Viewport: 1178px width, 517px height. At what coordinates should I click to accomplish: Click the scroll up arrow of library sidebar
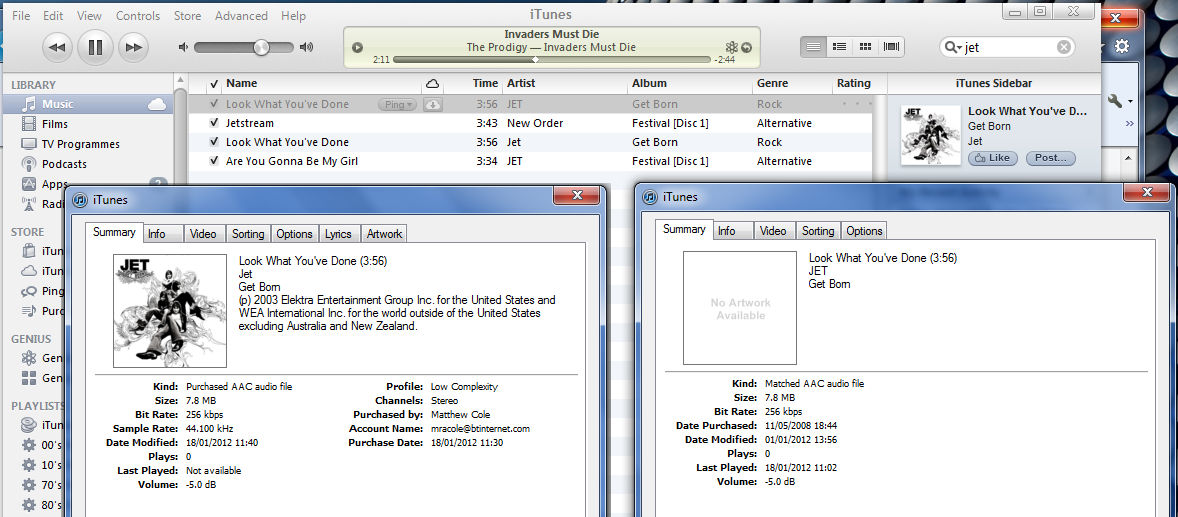tap(180, 80)
